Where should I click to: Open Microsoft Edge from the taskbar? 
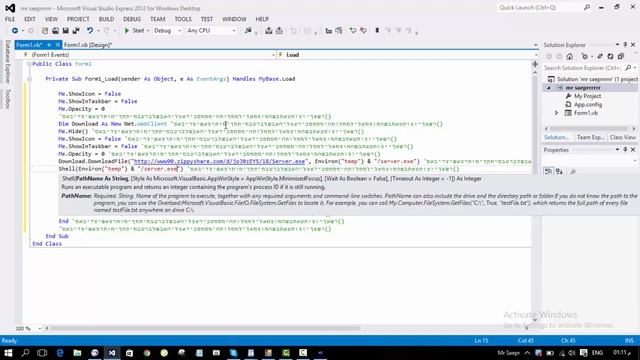pos(60,353)
